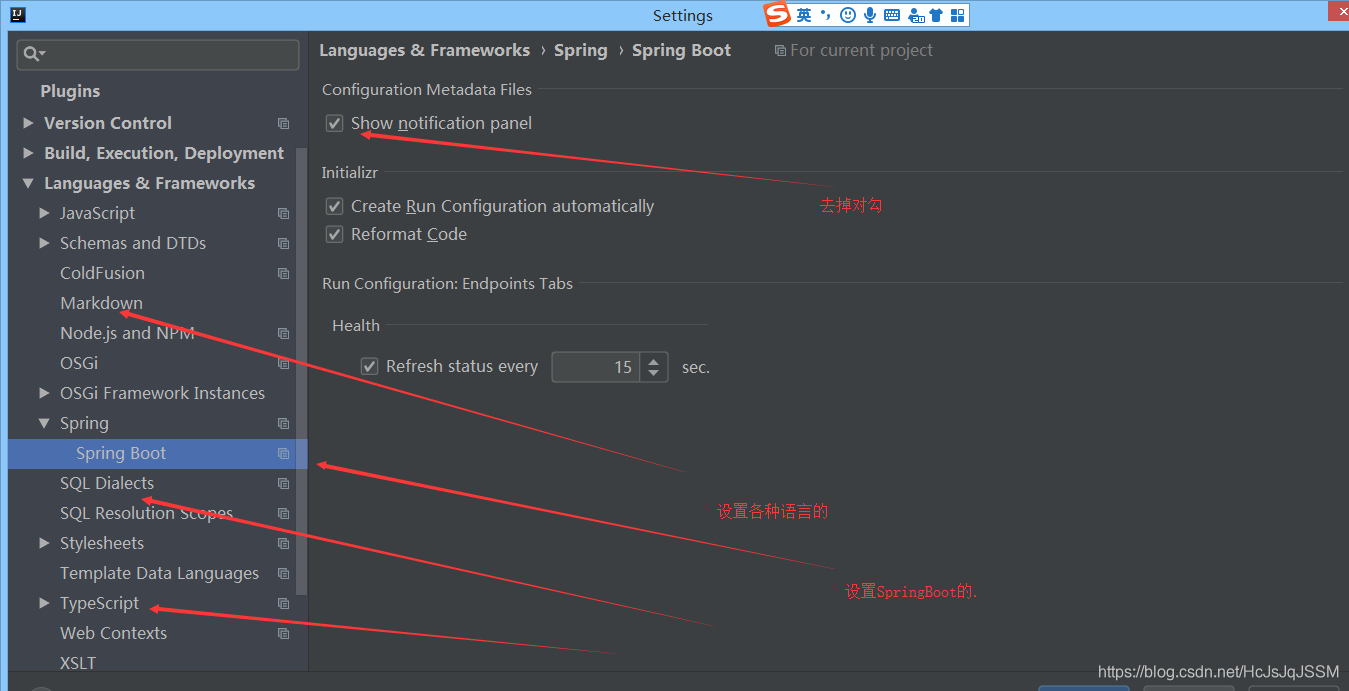Expand OSGi Framework Instances node

point(44,393)
